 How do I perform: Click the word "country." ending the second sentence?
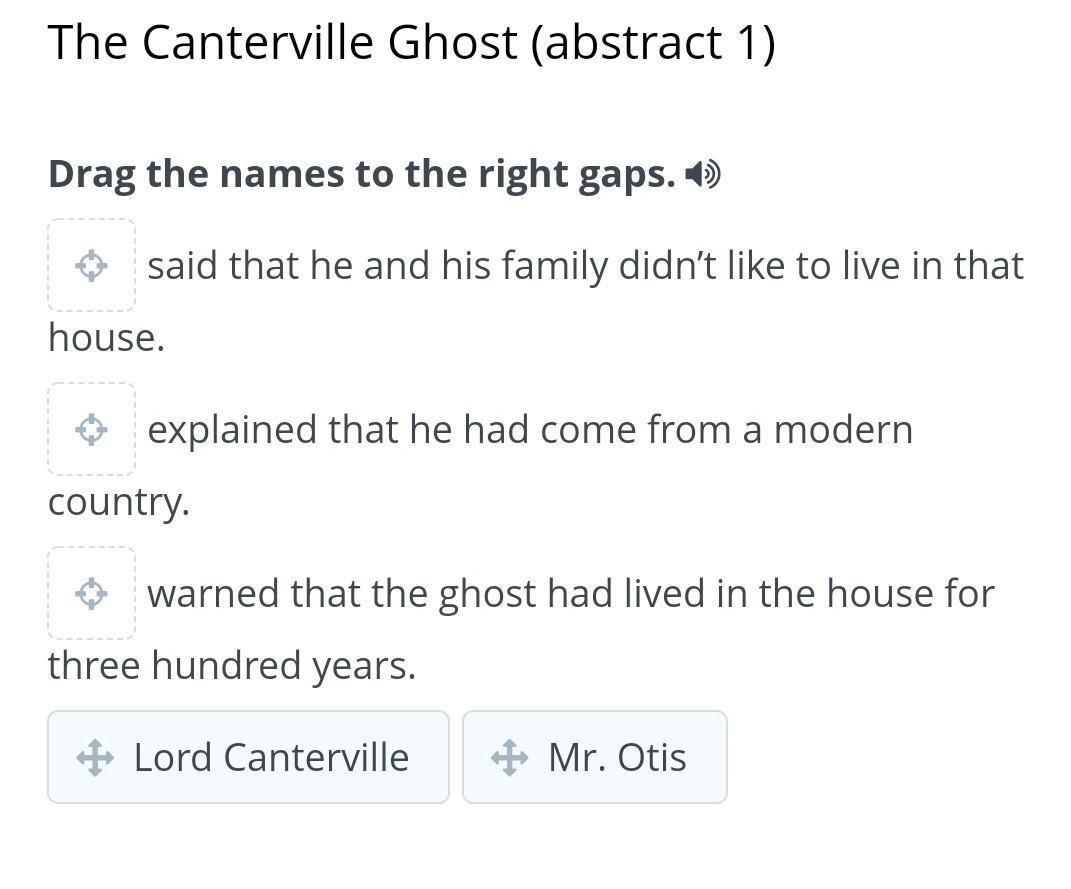coord(118,502)
